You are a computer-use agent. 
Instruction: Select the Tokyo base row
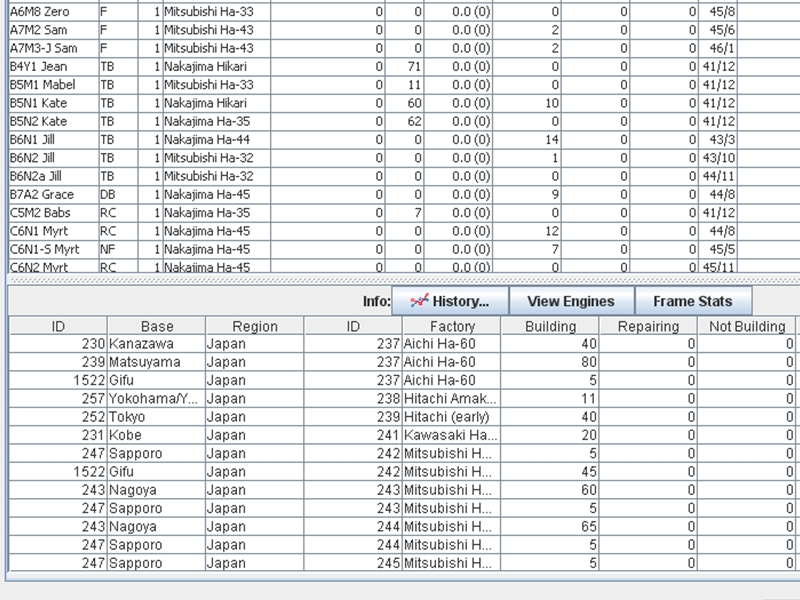click(x=403, y=417)
